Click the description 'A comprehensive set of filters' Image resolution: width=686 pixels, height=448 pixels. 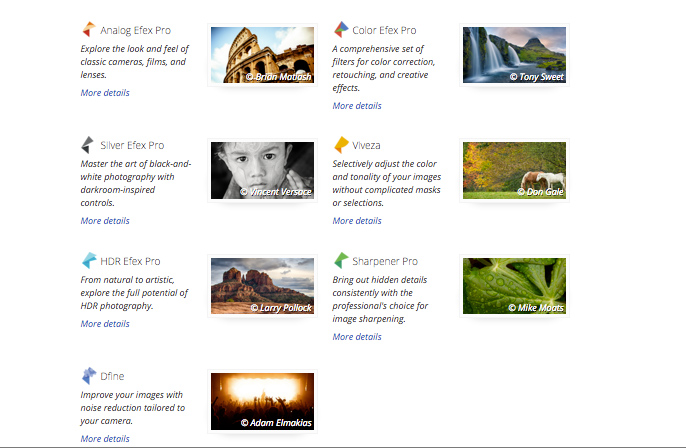[x=384, y=68]
